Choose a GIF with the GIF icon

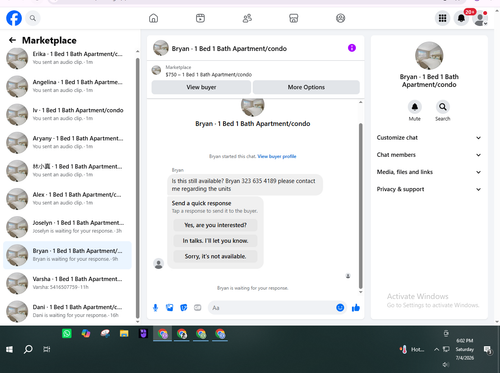(198, 308)
